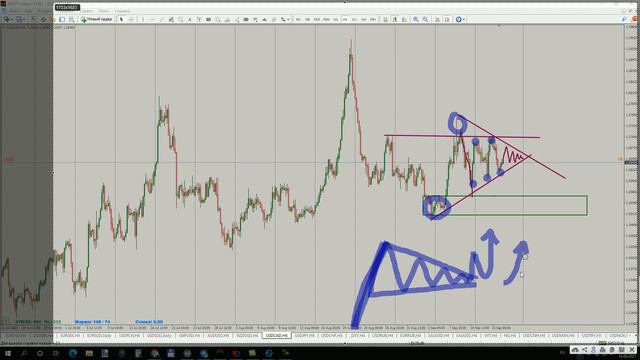Set chart type to line chart
640x360 pixels.
coord(404,19)
